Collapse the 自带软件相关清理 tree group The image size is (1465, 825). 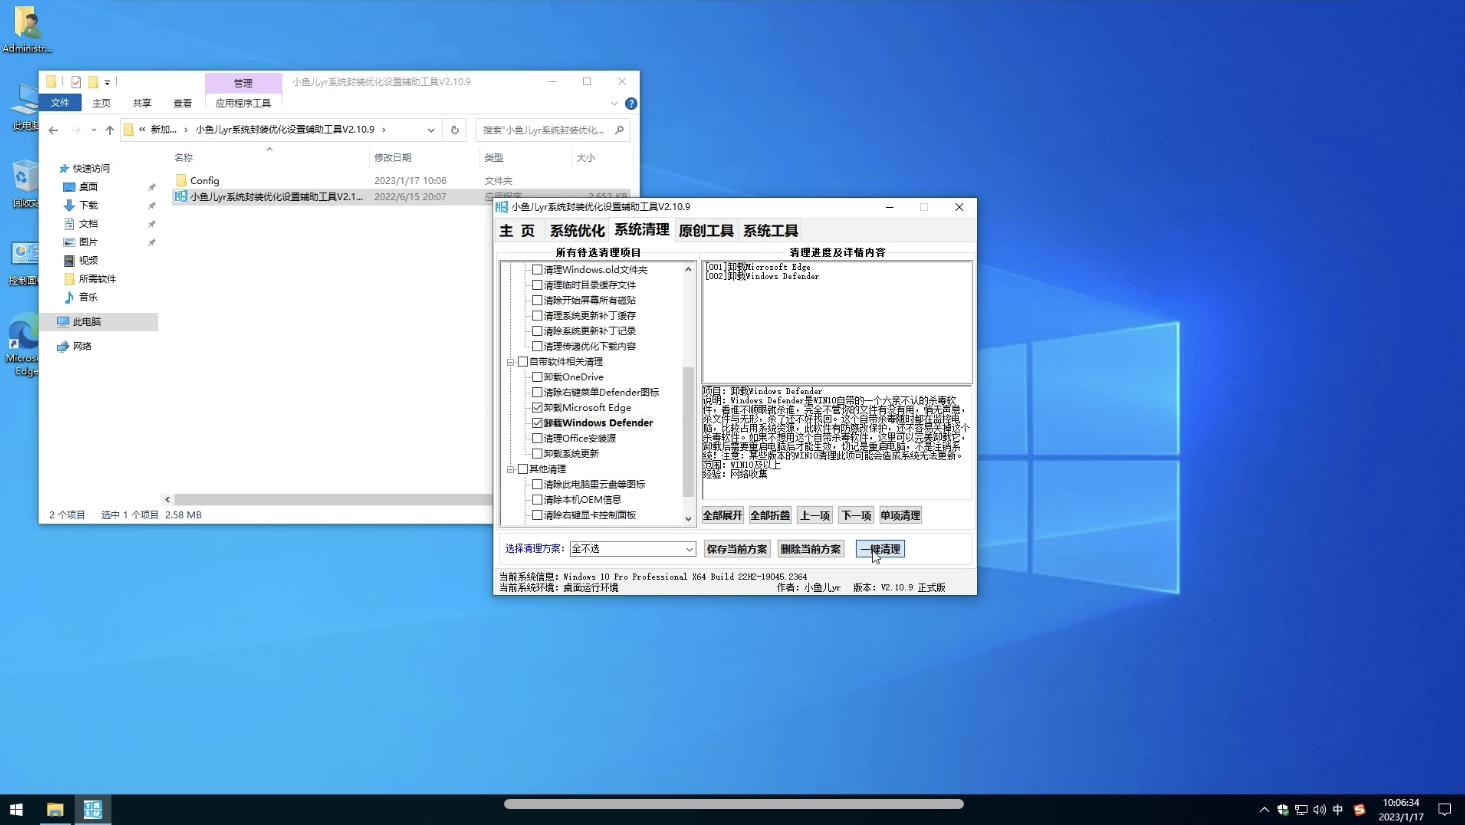[x=510, y=362]
